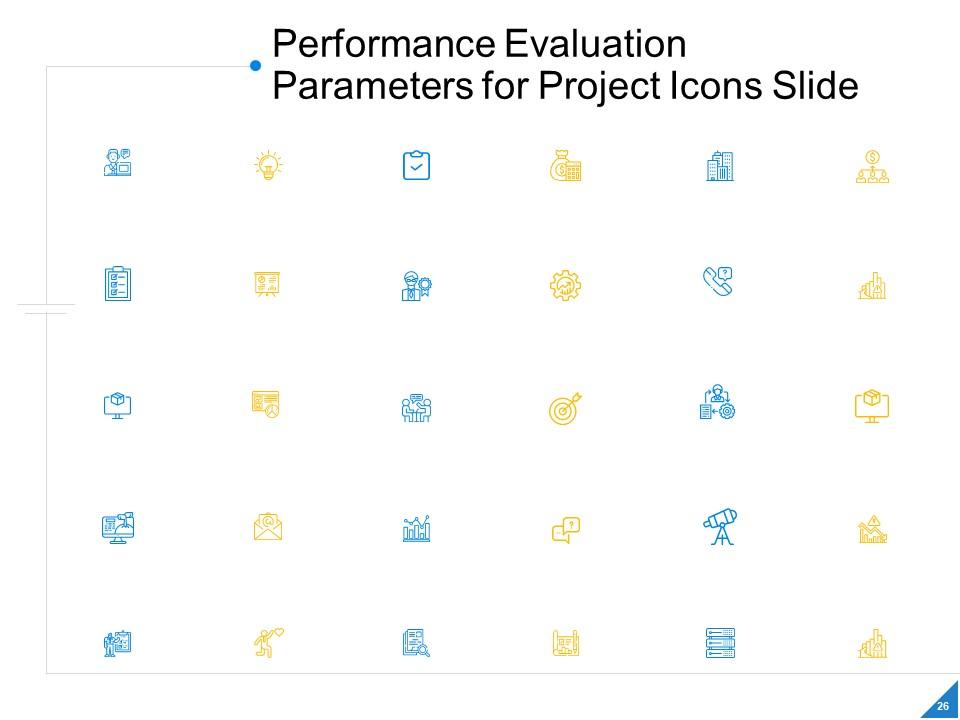This screenshot has width=960, height=720.
Task: Click the document with magnifying glass icon
Action: click(x=416, y=643)
